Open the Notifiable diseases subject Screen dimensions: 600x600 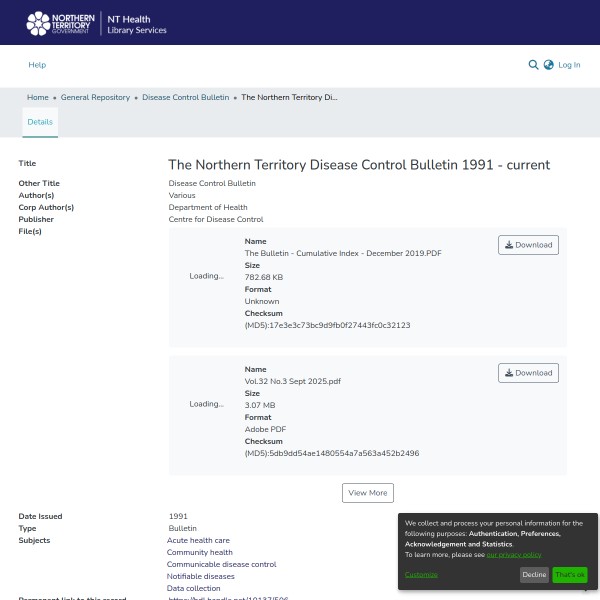(x=200, y=577)
